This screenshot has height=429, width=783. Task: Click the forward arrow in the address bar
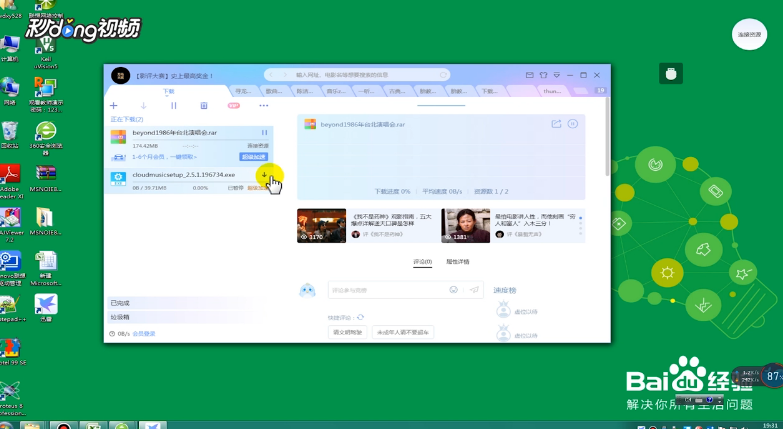(x=285, y=75)
